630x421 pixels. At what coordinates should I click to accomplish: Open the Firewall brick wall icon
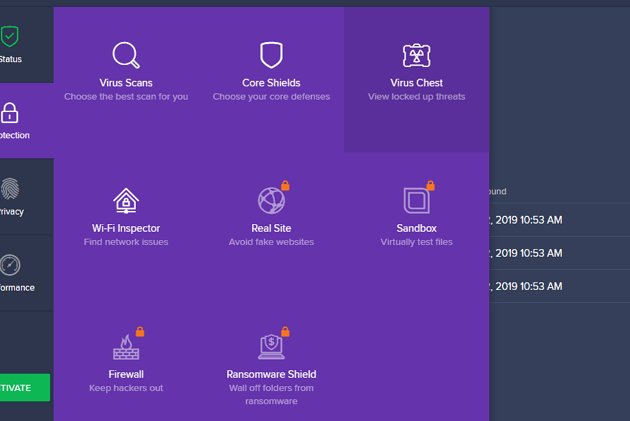[126, 347]
